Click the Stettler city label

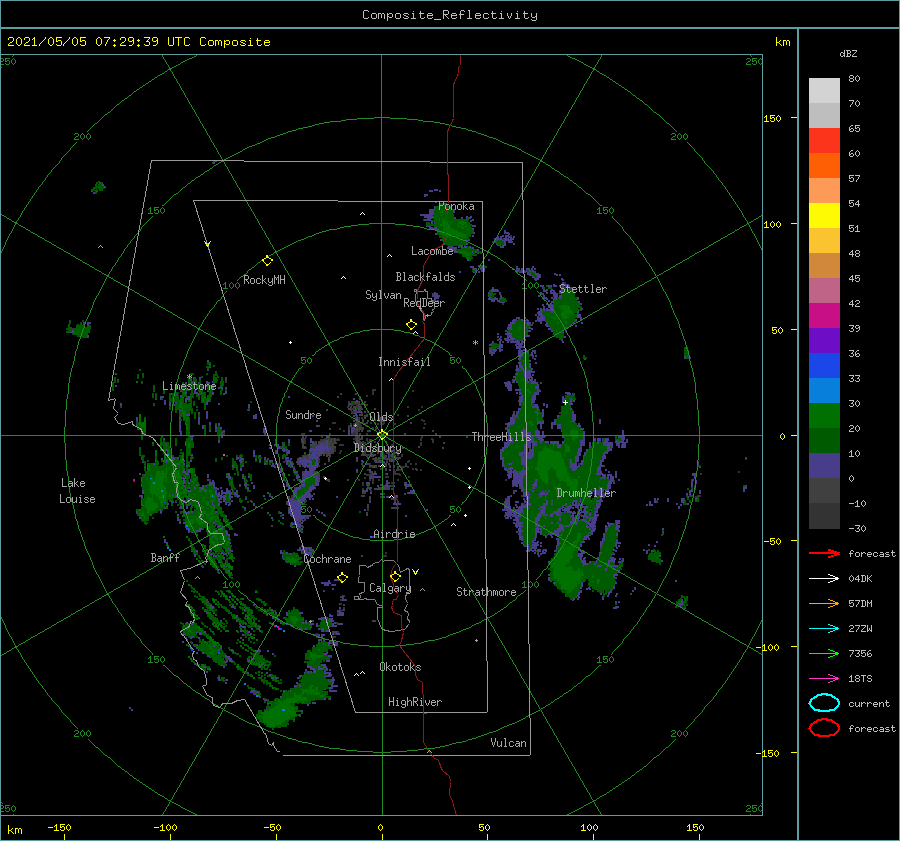583,289
